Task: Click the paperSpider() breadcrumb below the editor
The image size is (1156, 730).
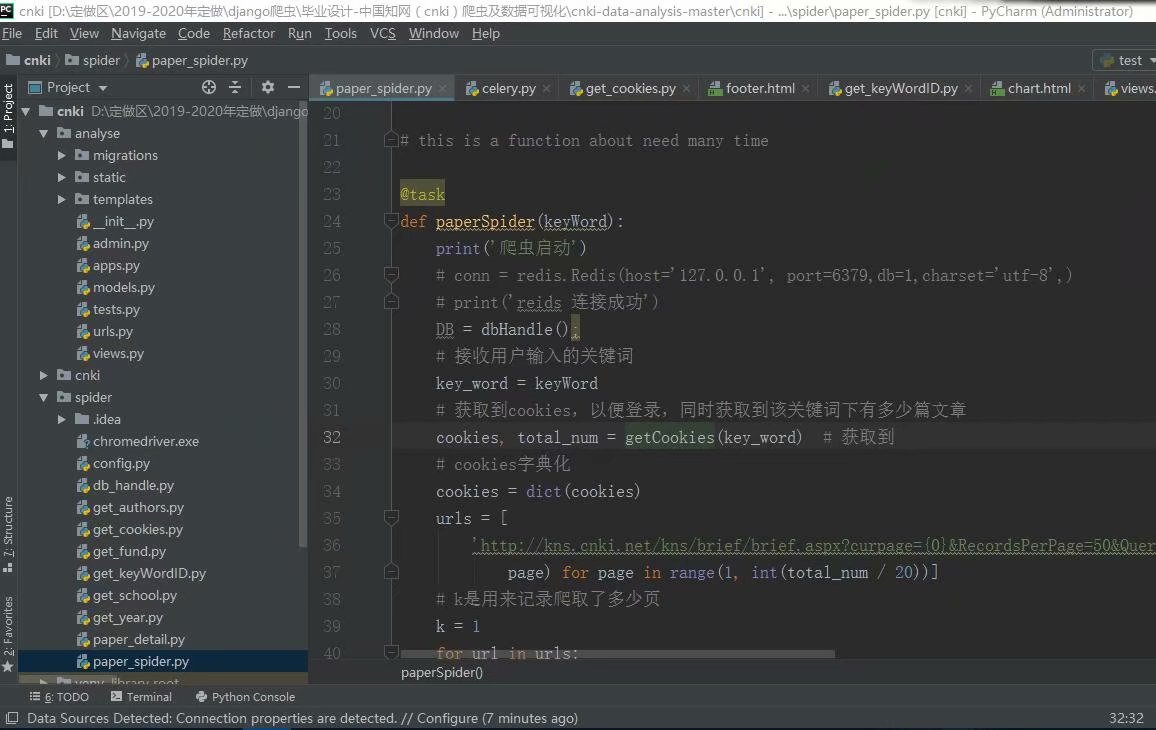Action: pyautogui.click(x=440, y=673)
